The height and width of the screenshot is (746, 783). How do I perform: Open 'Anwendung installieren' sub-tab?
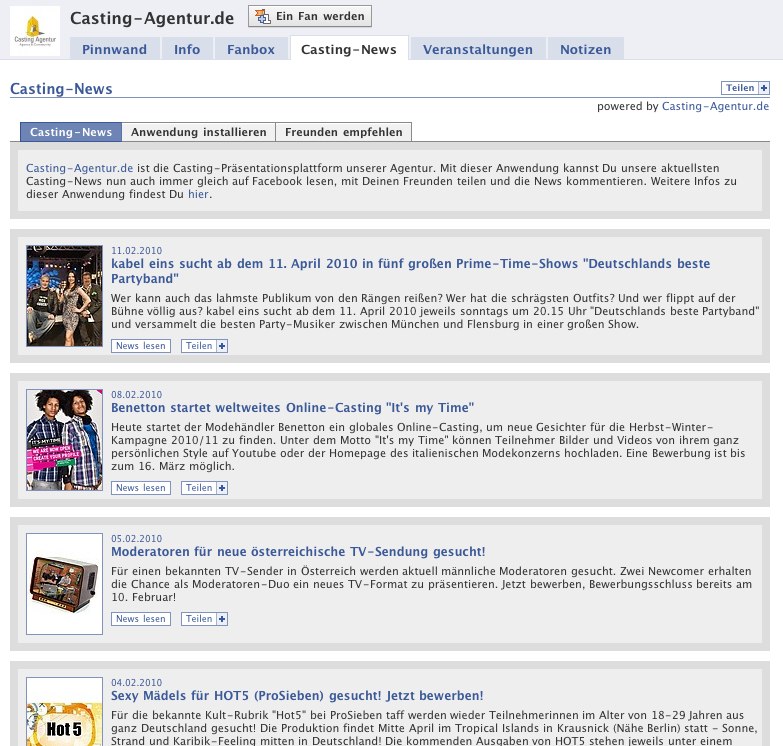[x=198, y=132]
